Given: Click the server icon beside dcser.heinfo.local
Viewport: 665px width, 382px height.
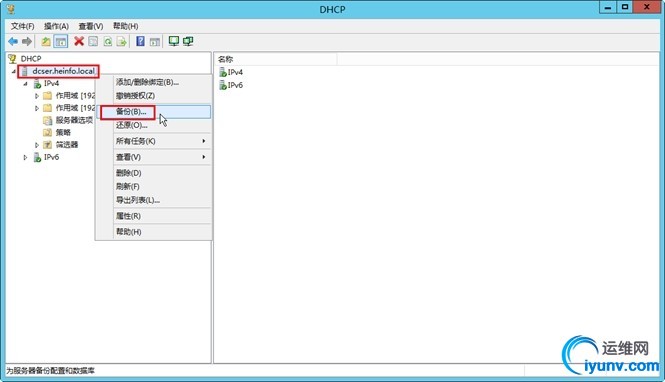Looking at the screenshot, I should click(25, 71).
